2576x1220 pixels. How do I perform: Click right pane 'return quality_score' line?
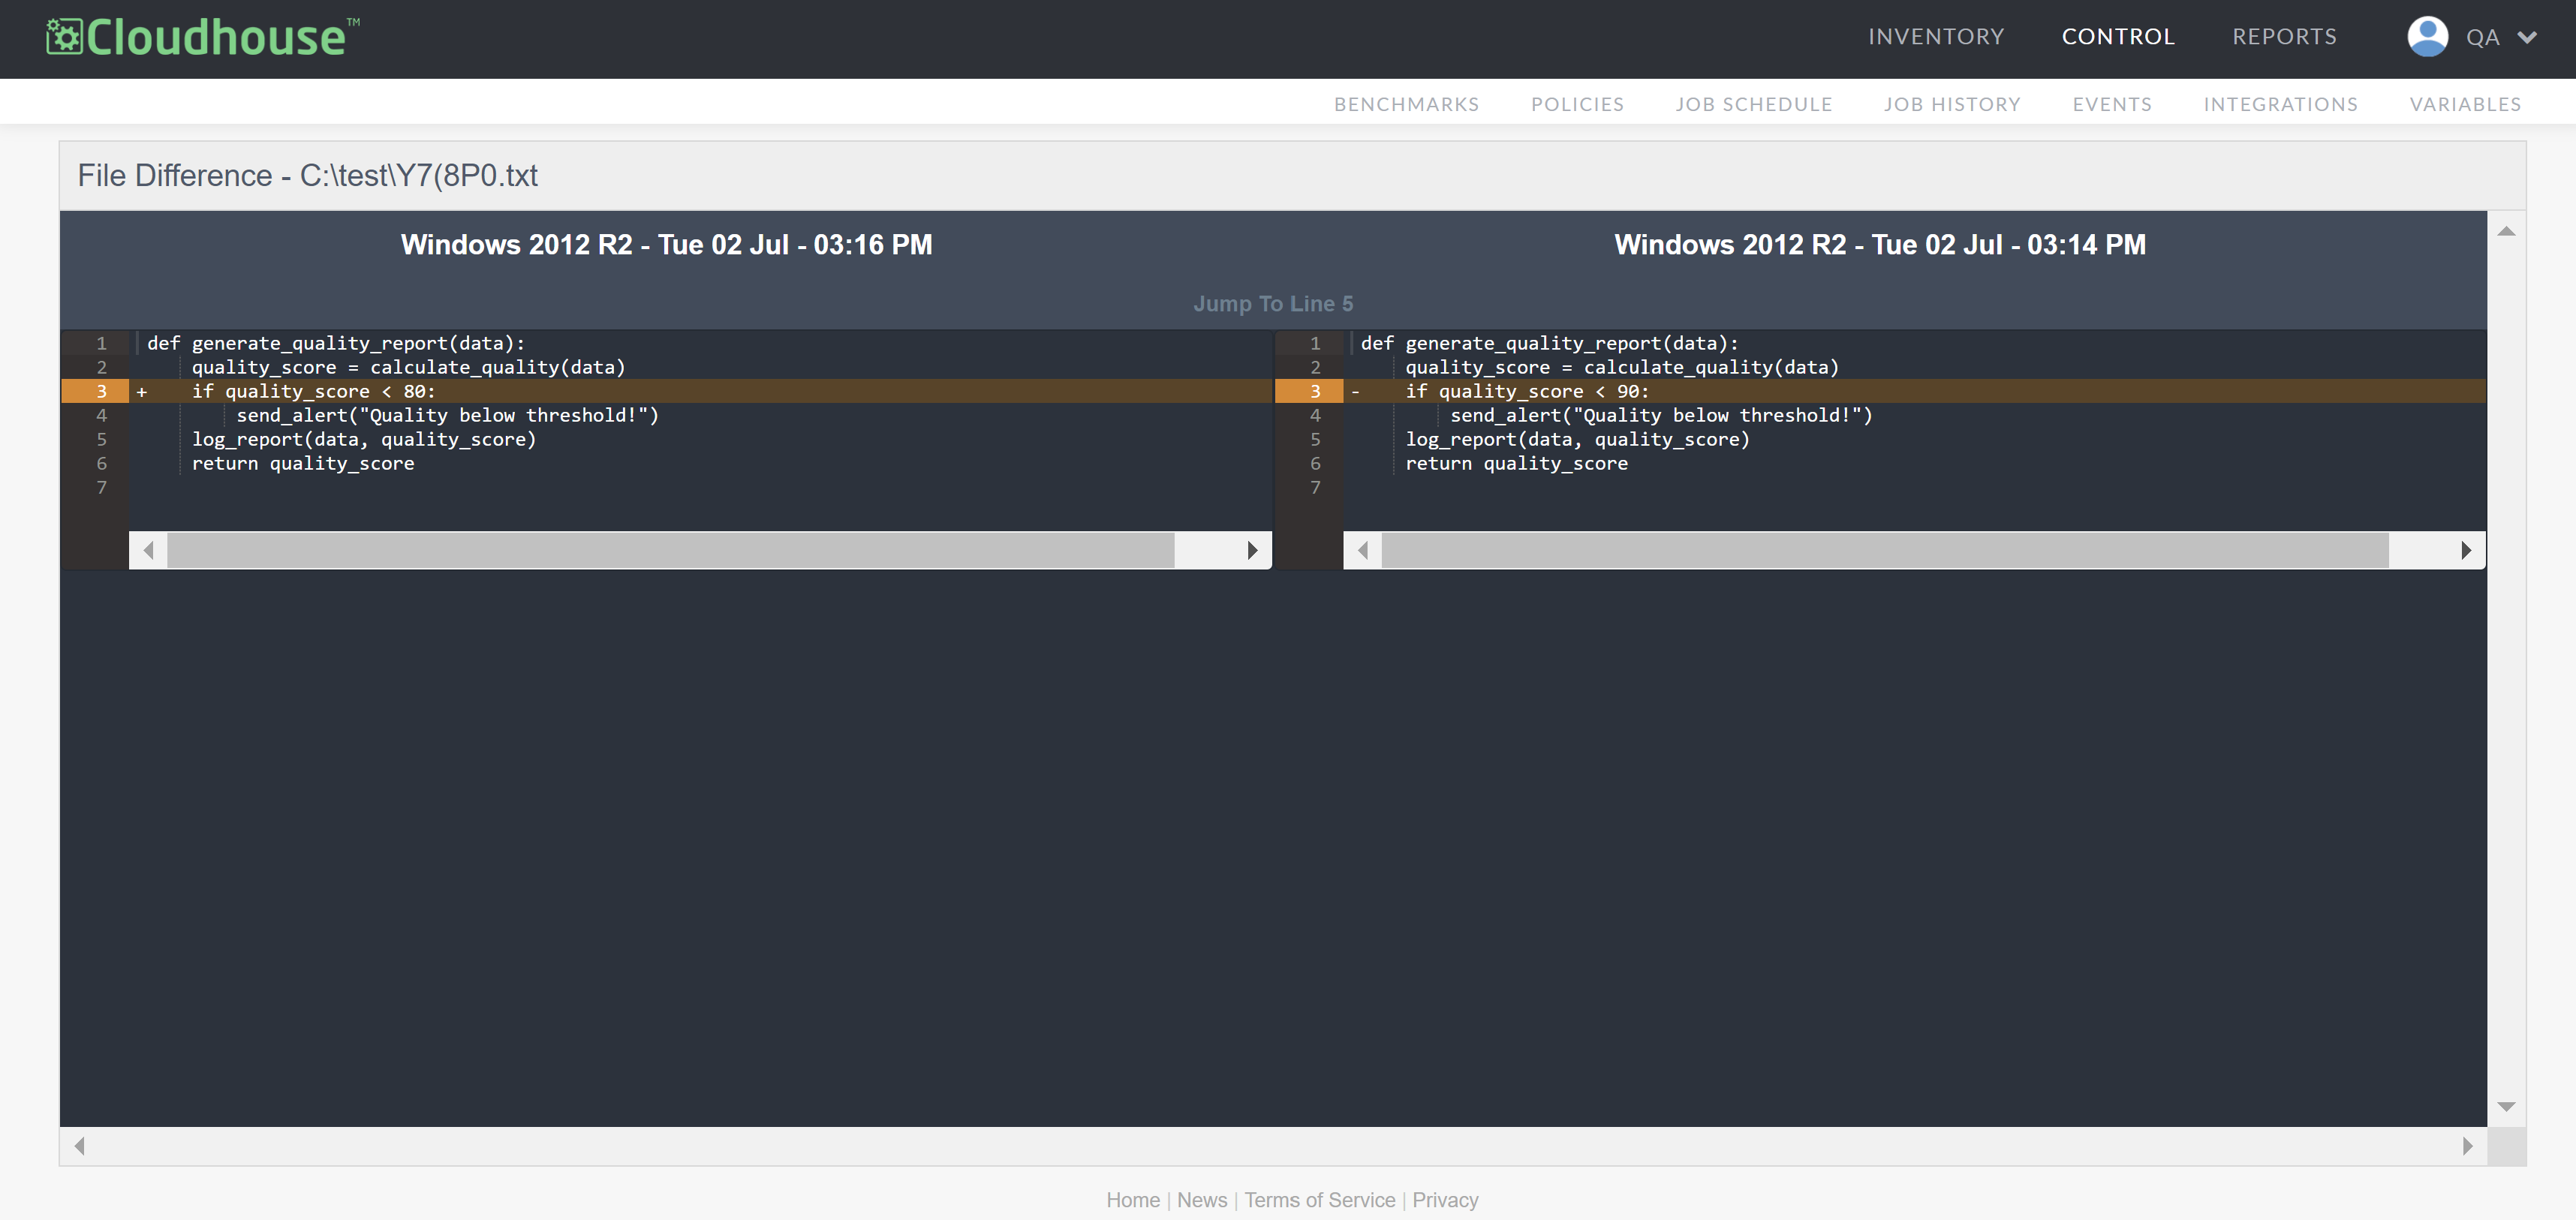(x=1516, y=463)
